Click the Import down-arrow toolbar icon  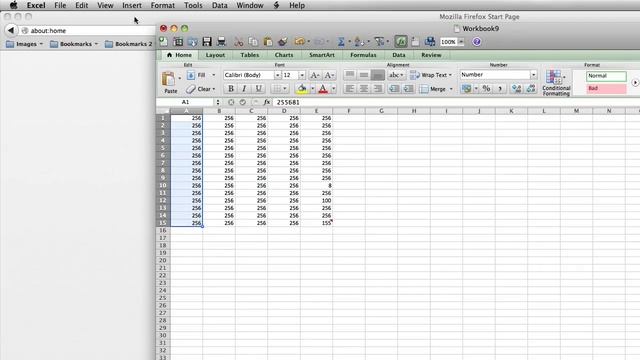pyautogui.click(x=193, y=41)
